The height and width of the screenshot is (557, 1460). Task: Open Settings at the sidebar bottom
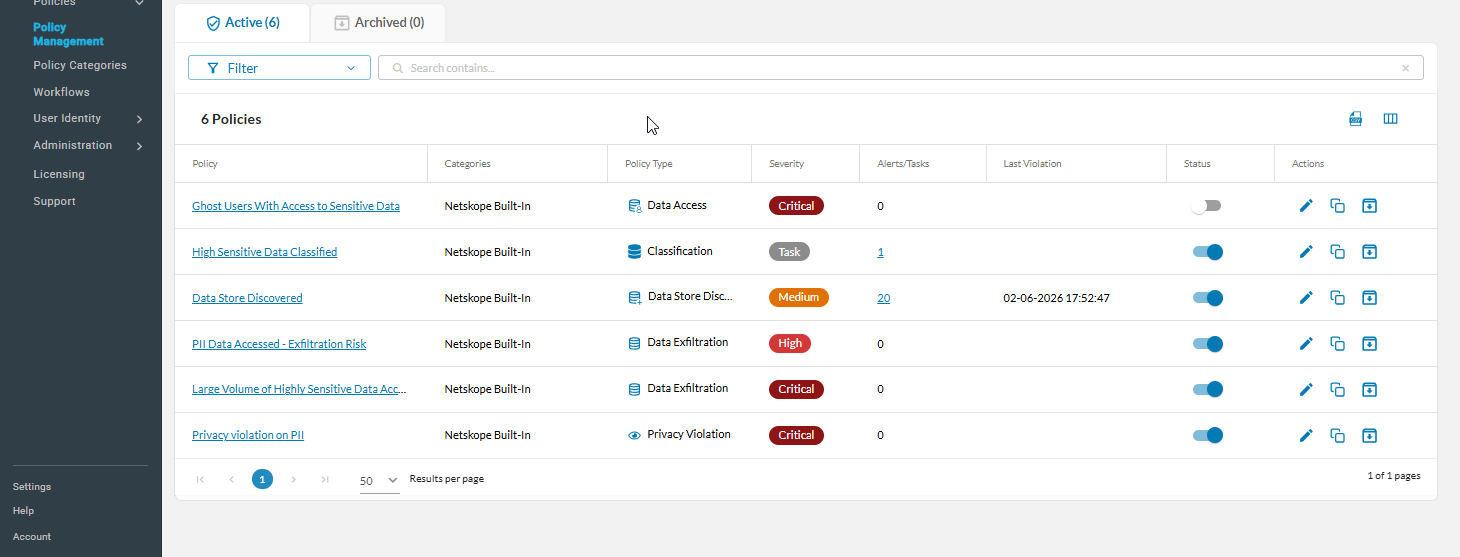(x=32, y=487)
